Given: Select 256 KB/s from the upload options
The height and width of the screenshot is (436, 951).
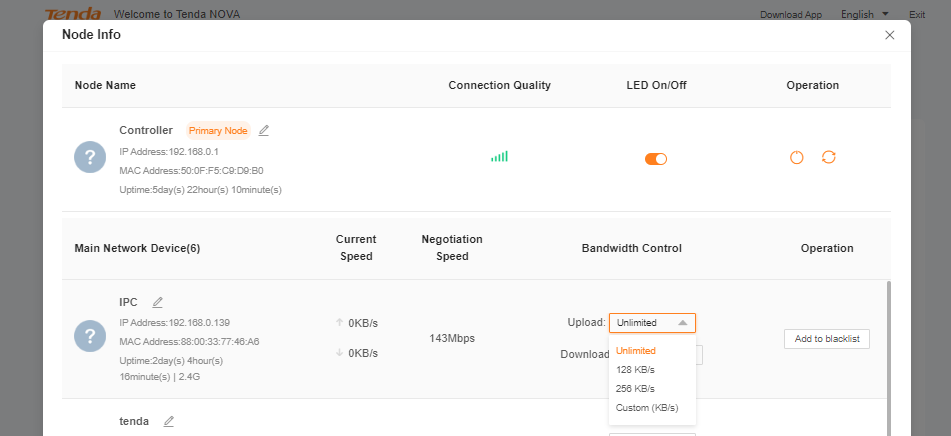Looking at the screenshot, I should point(635,388).
